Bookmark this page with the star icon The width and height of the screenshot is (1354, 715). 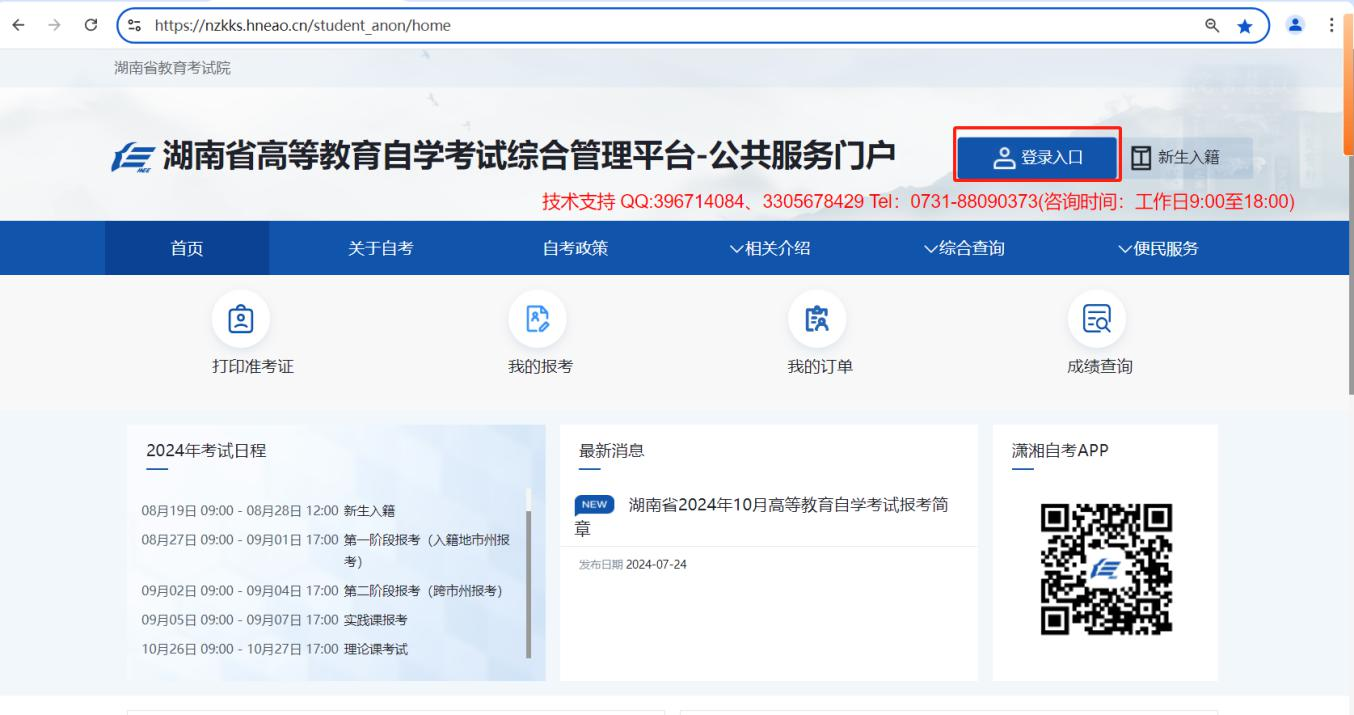[1245, 26]
